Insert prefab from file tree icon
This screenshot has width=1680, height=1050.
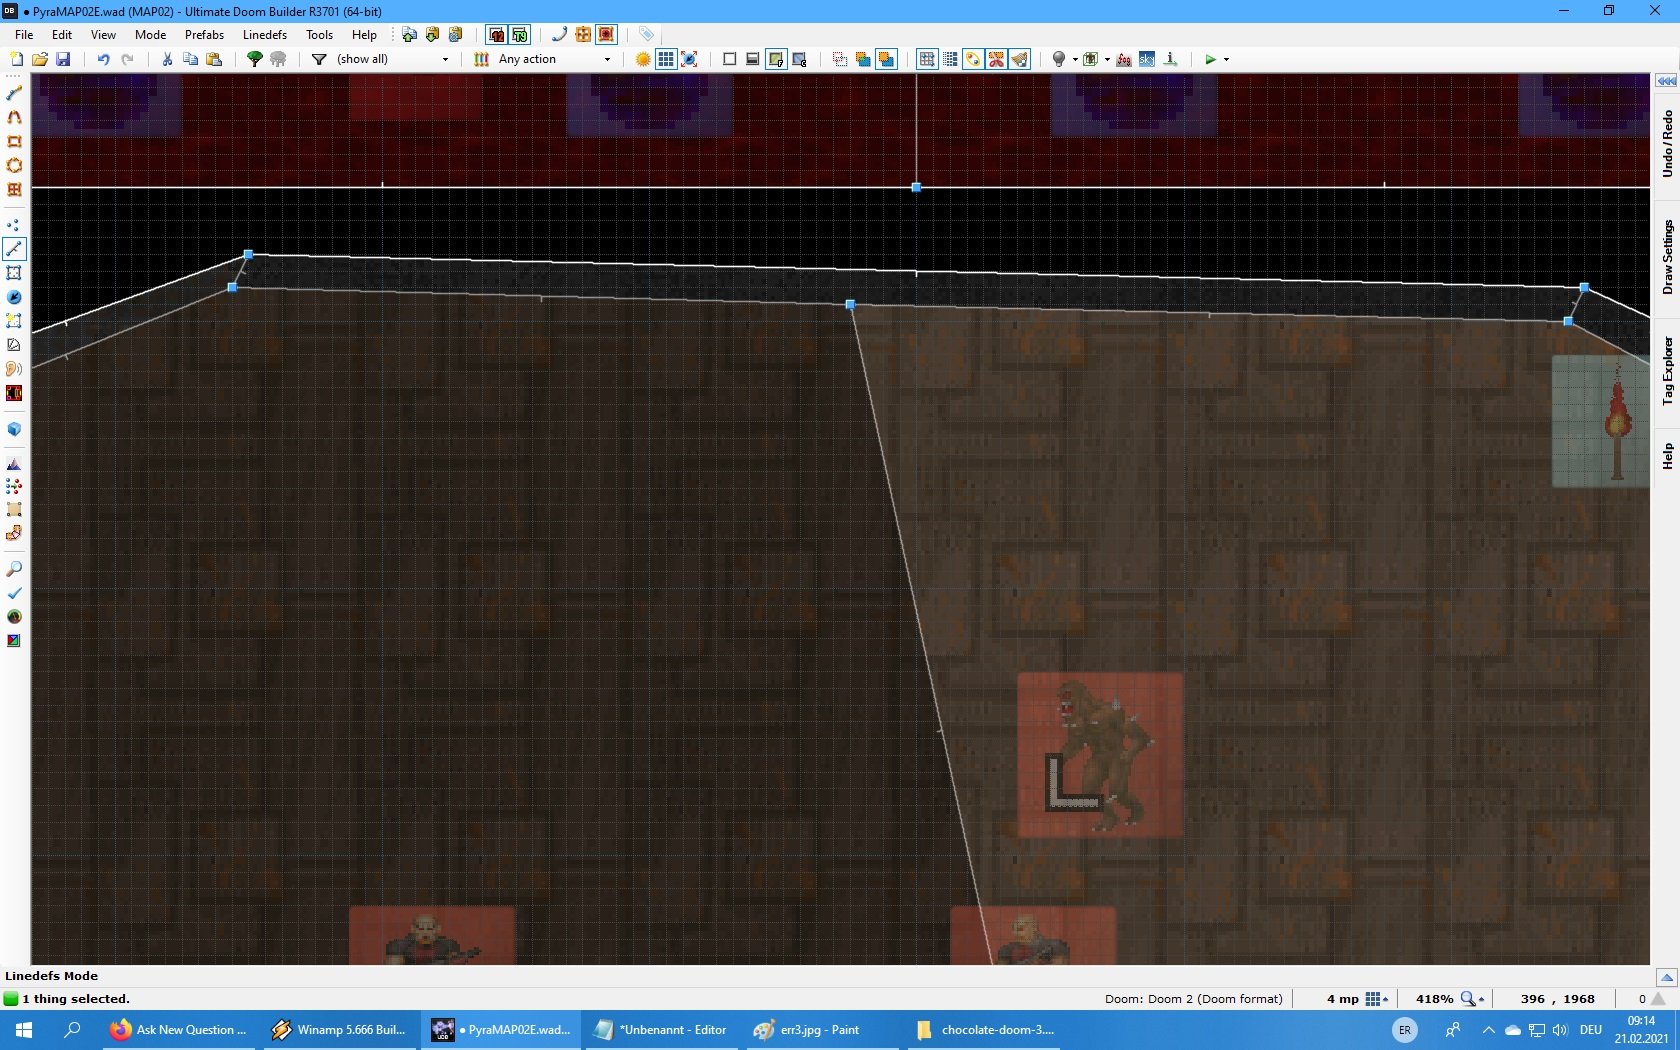[254, 59]
